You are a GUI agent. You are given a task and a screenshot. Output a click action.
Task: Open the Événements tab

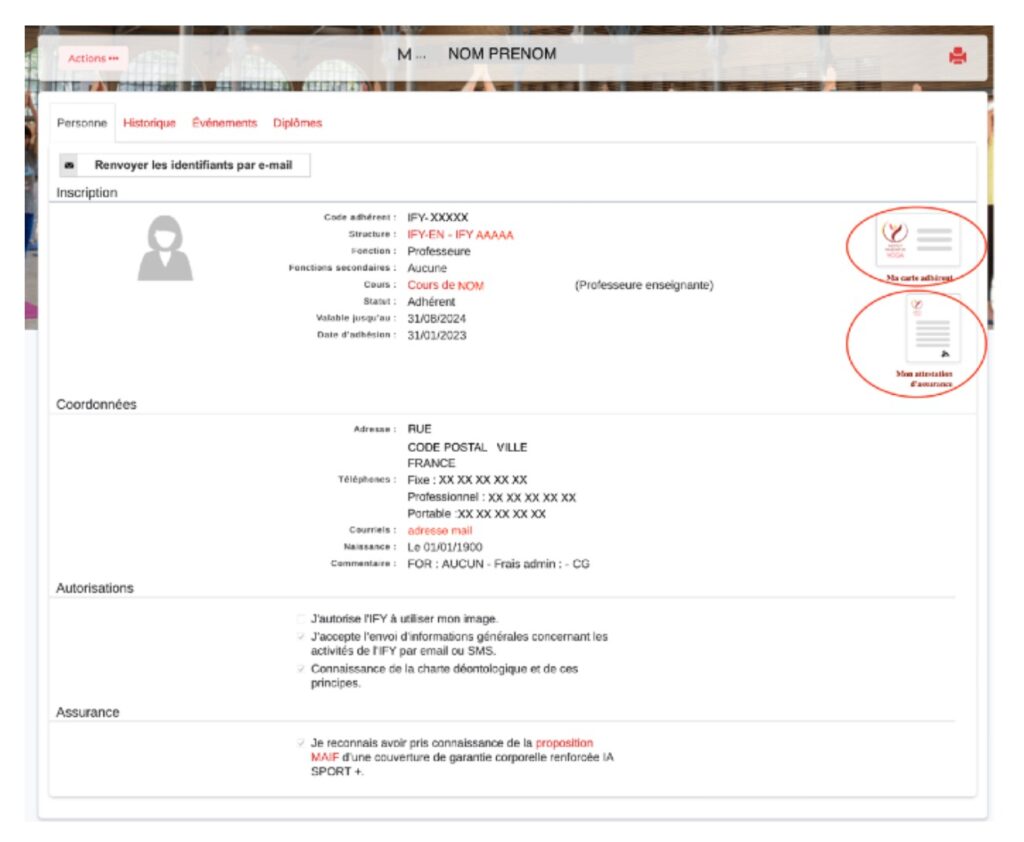[x=224, y=123]
